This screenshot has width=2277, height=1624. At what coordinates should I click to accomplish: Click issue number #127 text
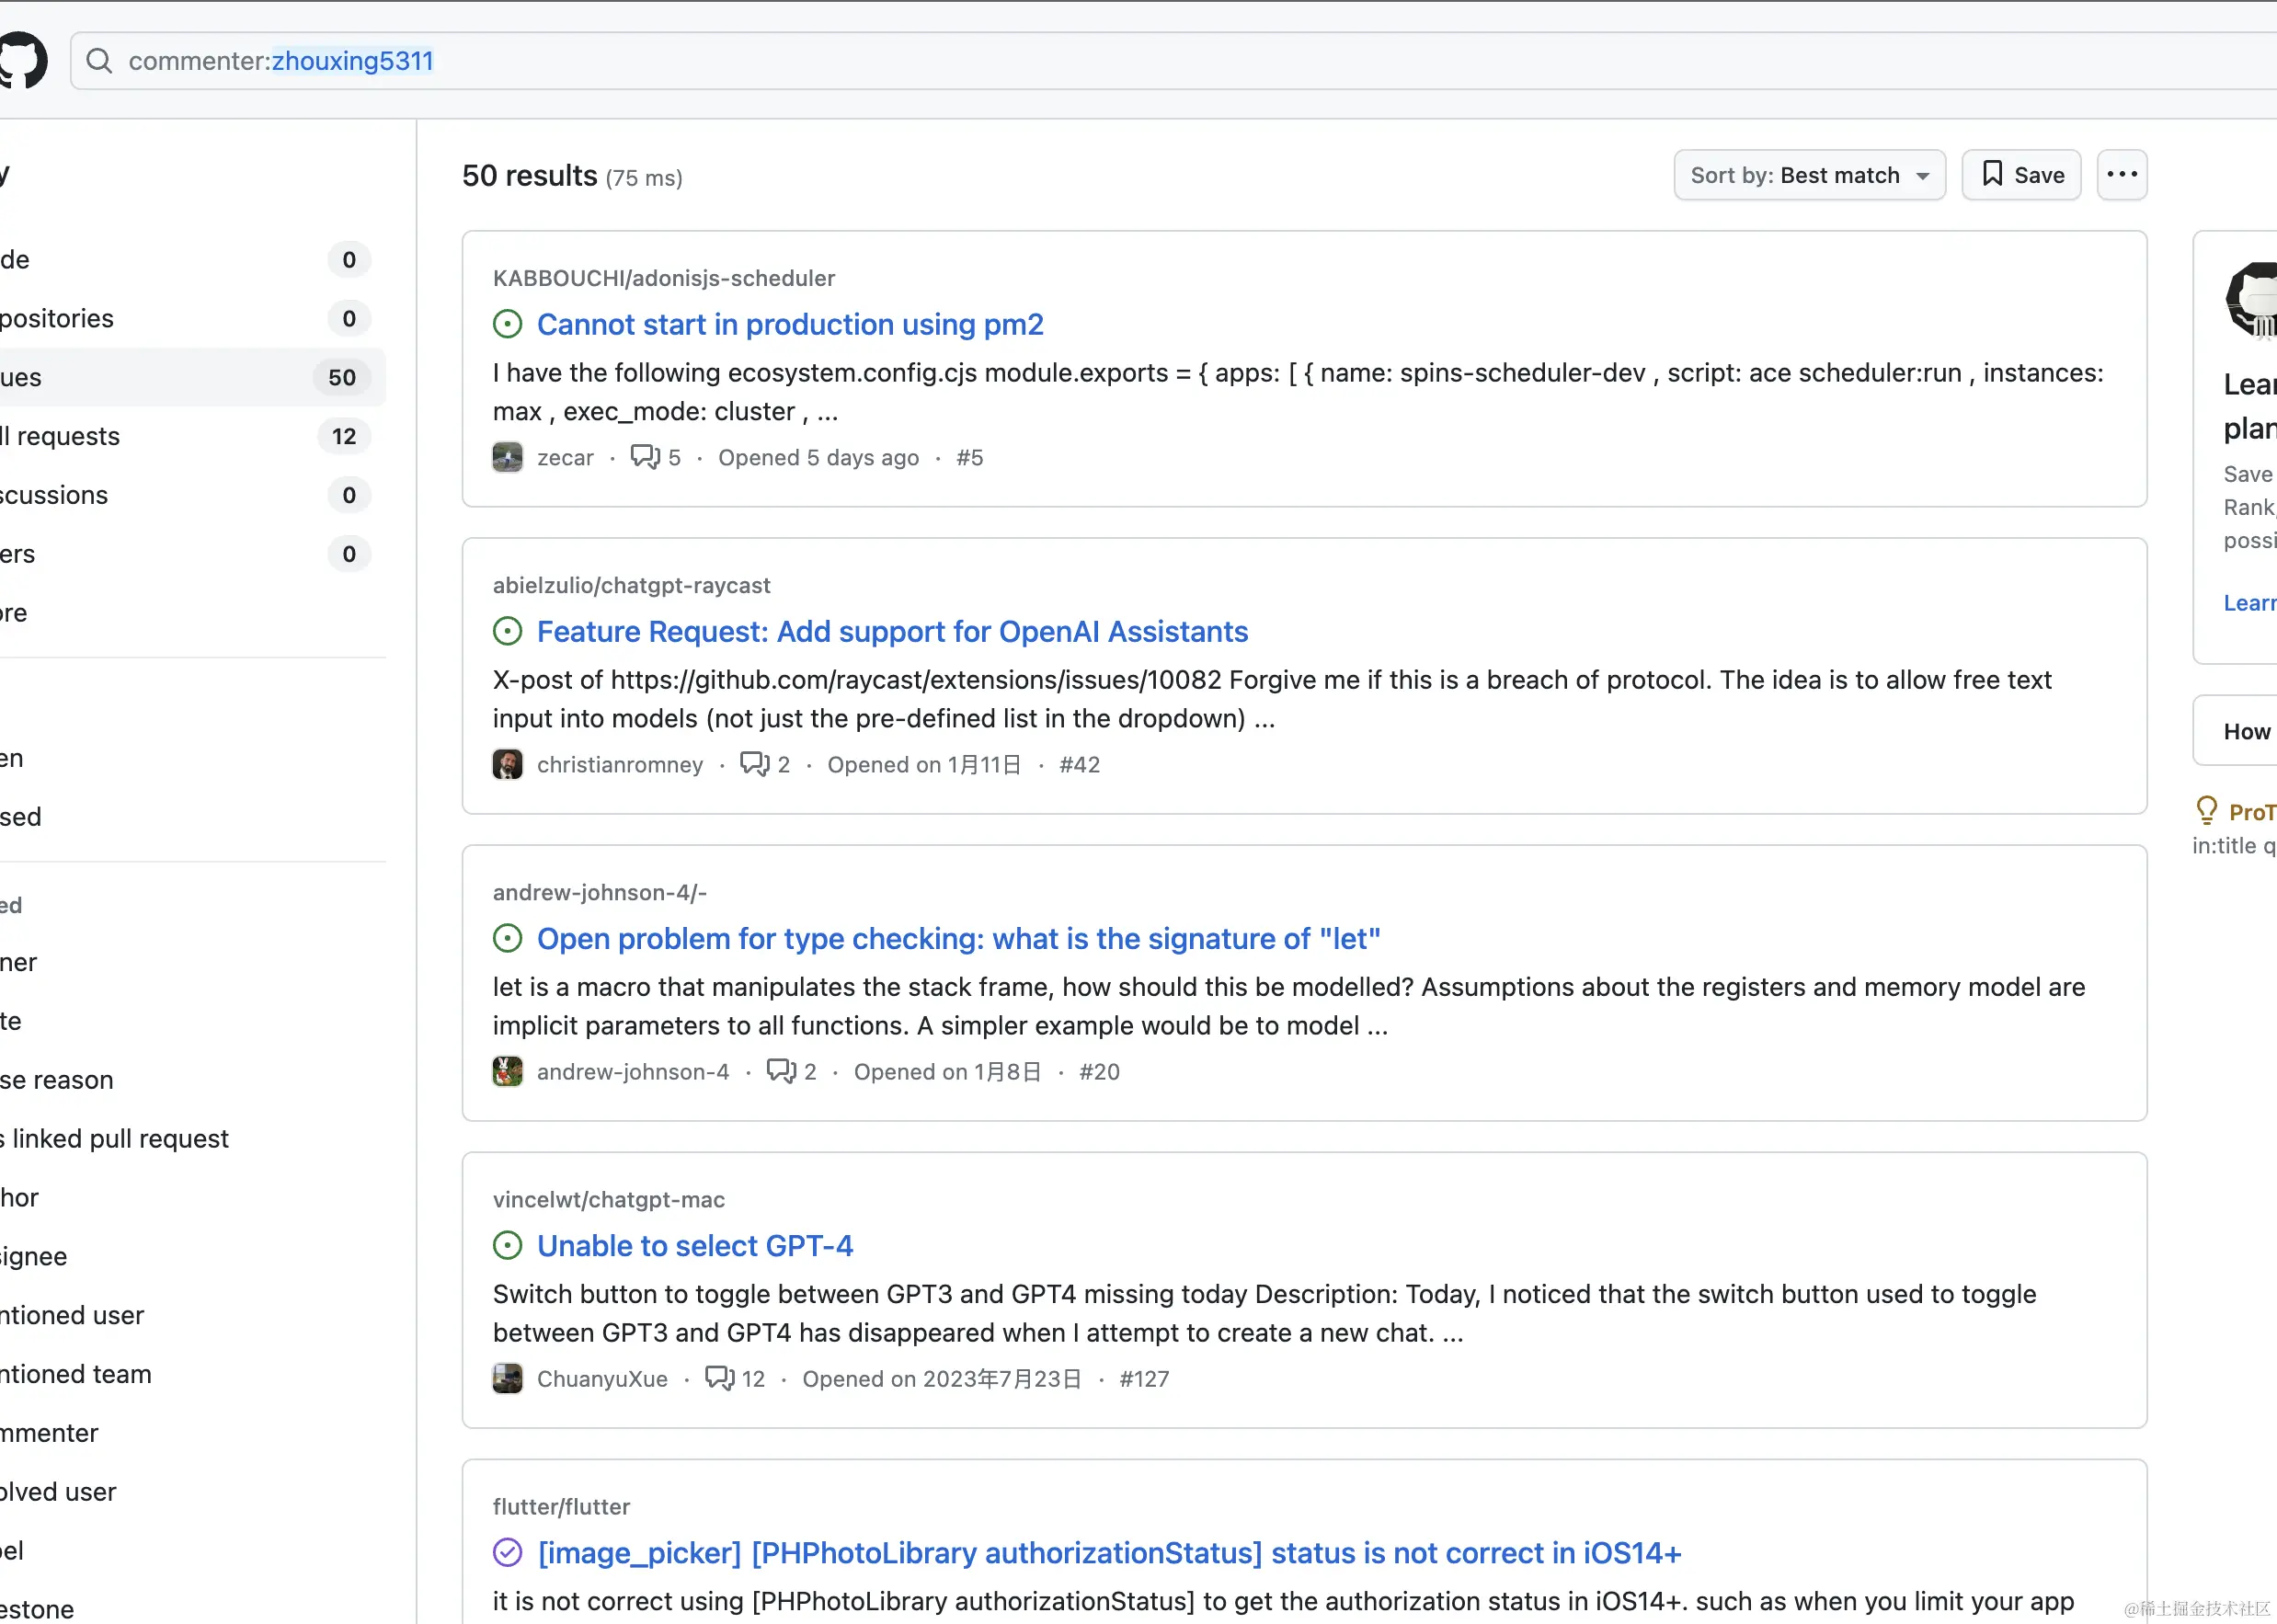click(x=1144, y=1378)
